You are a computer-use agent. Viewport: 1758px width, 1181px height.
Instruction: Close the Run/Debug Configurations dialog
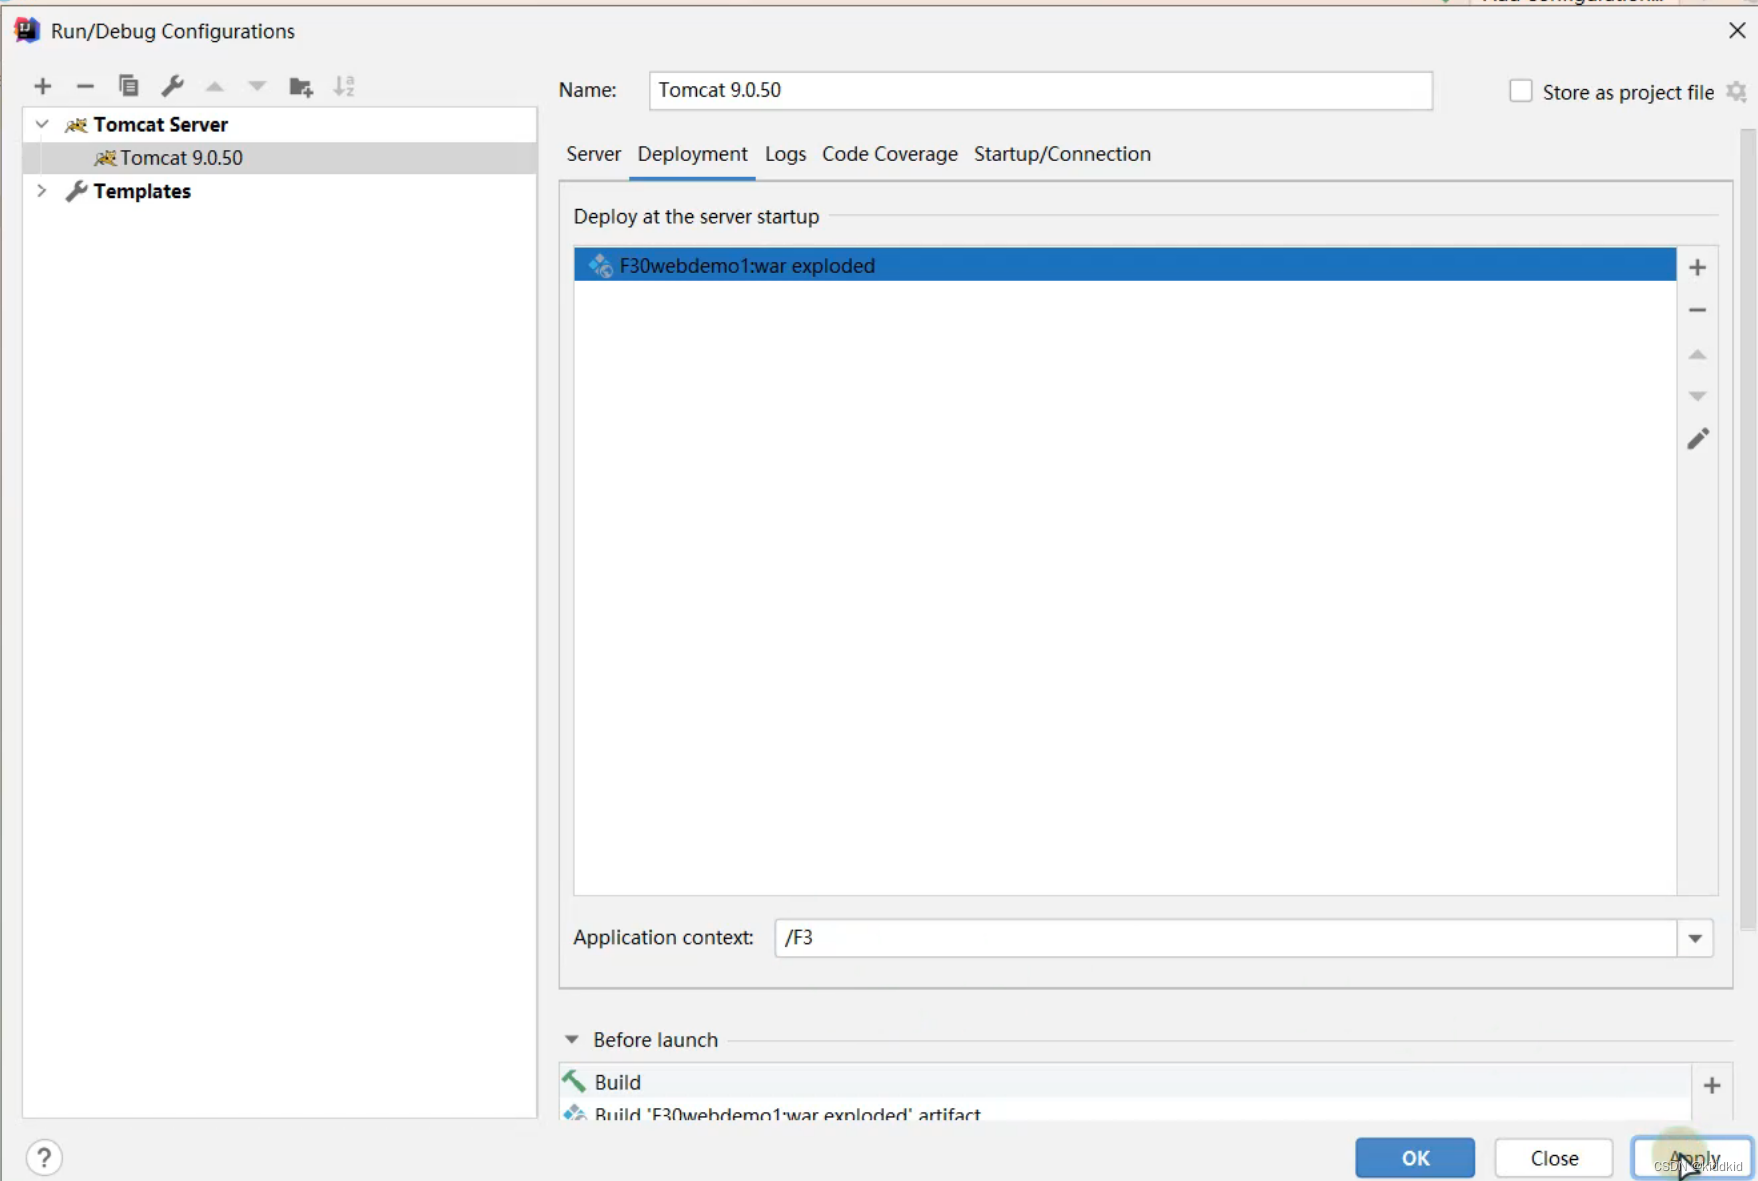pyautogui.click(x=1737, y=31)
